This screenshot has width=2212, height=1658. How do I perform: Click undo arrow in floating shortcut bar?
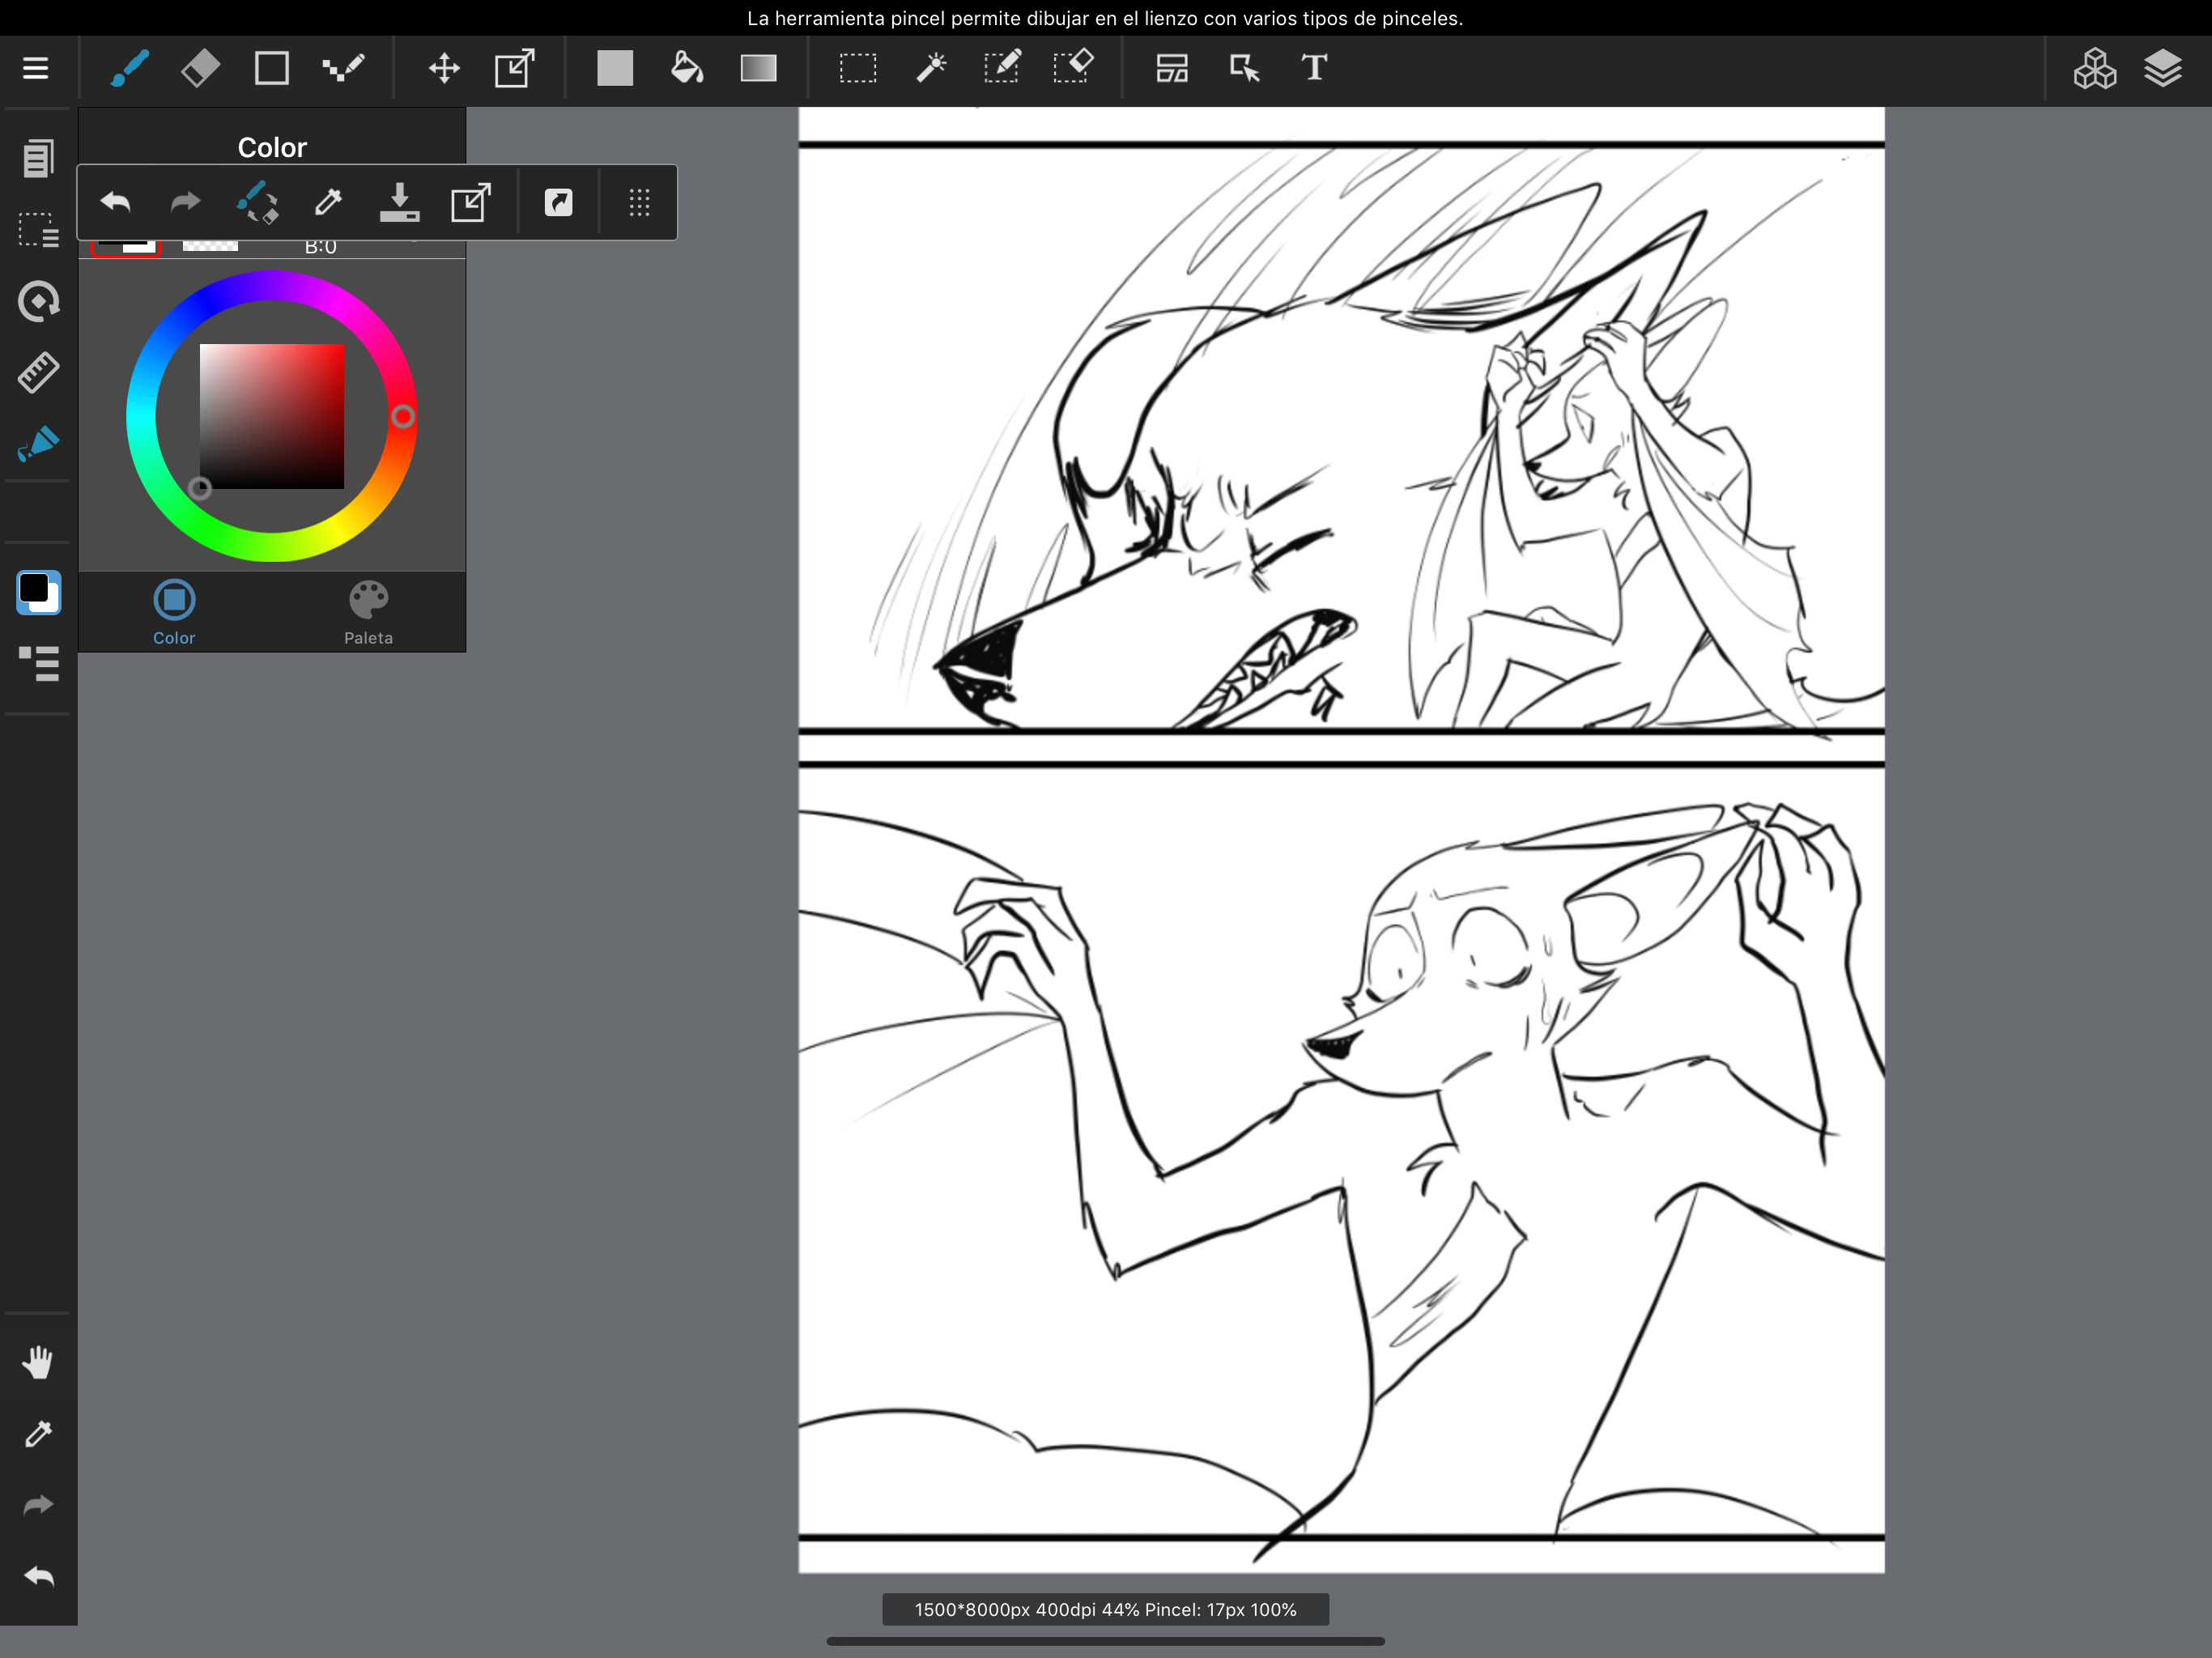115,202
